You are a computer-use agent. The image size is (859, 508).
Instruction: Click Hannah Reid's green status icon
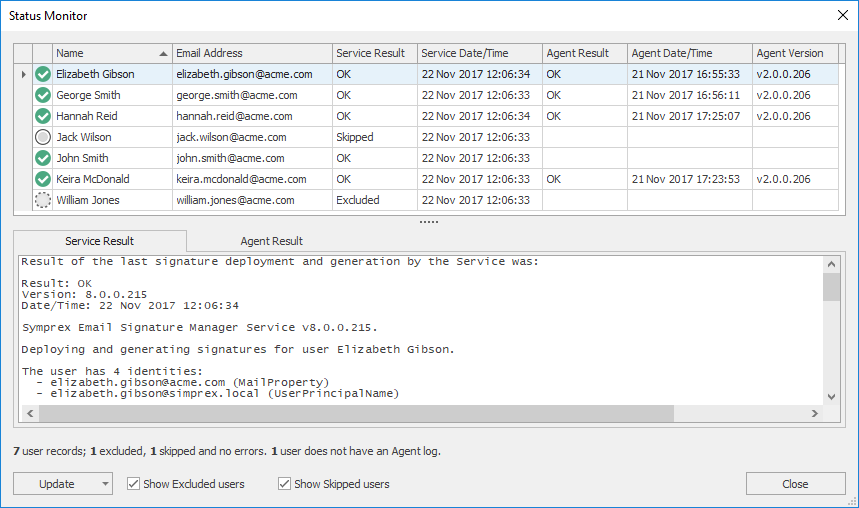pyautogui.click(x=42, y=116)
